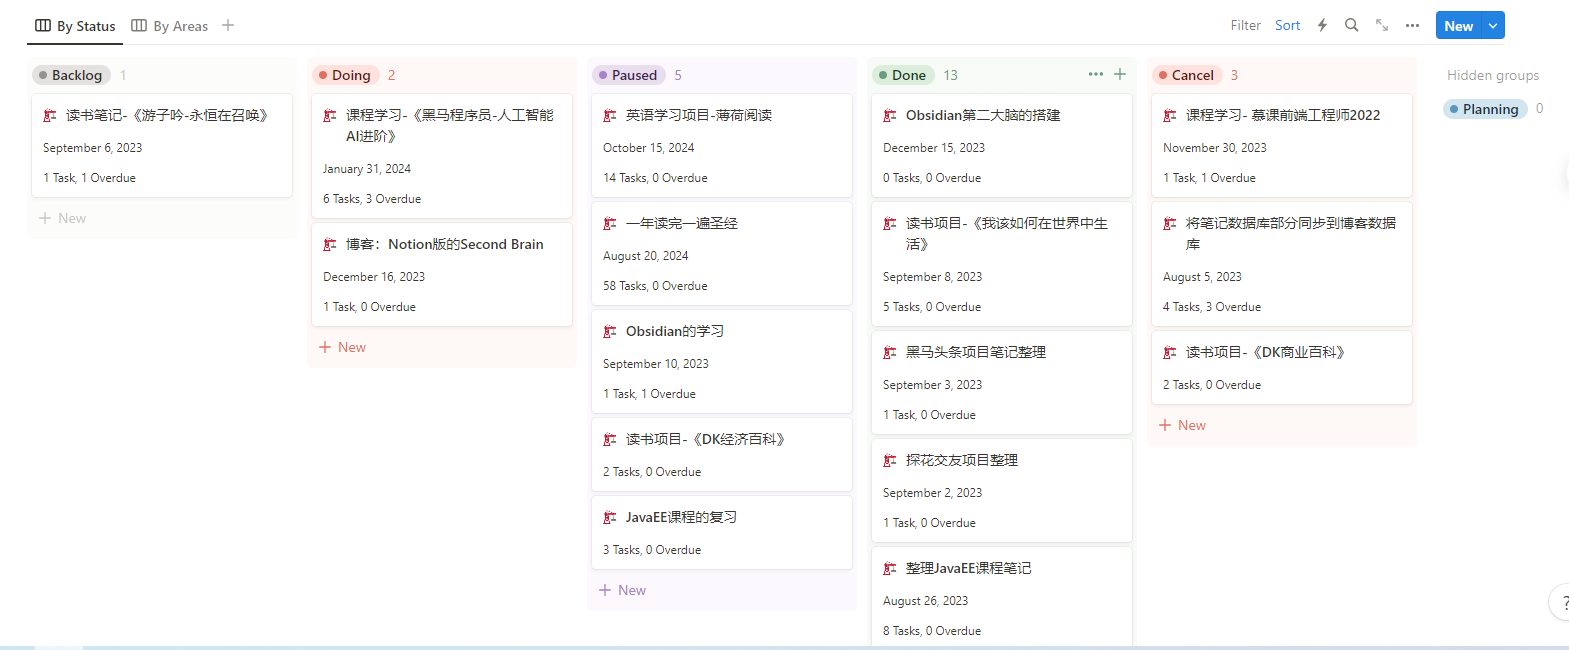
Task: Open the three-dot view options menu
Action: pyautogui.click(x=1411, y=25)
